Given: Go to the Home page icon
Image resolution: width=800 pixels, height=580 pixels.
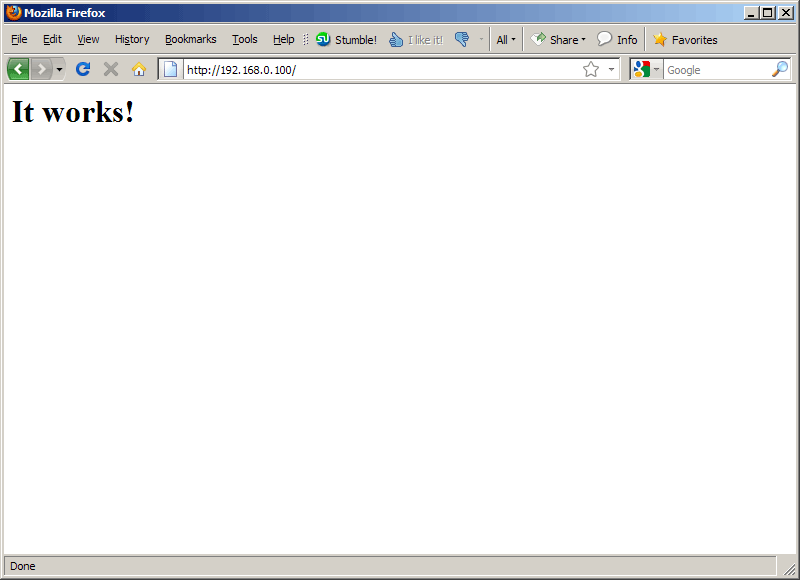Looking at the screenshot, I should (x=139, y=69).
